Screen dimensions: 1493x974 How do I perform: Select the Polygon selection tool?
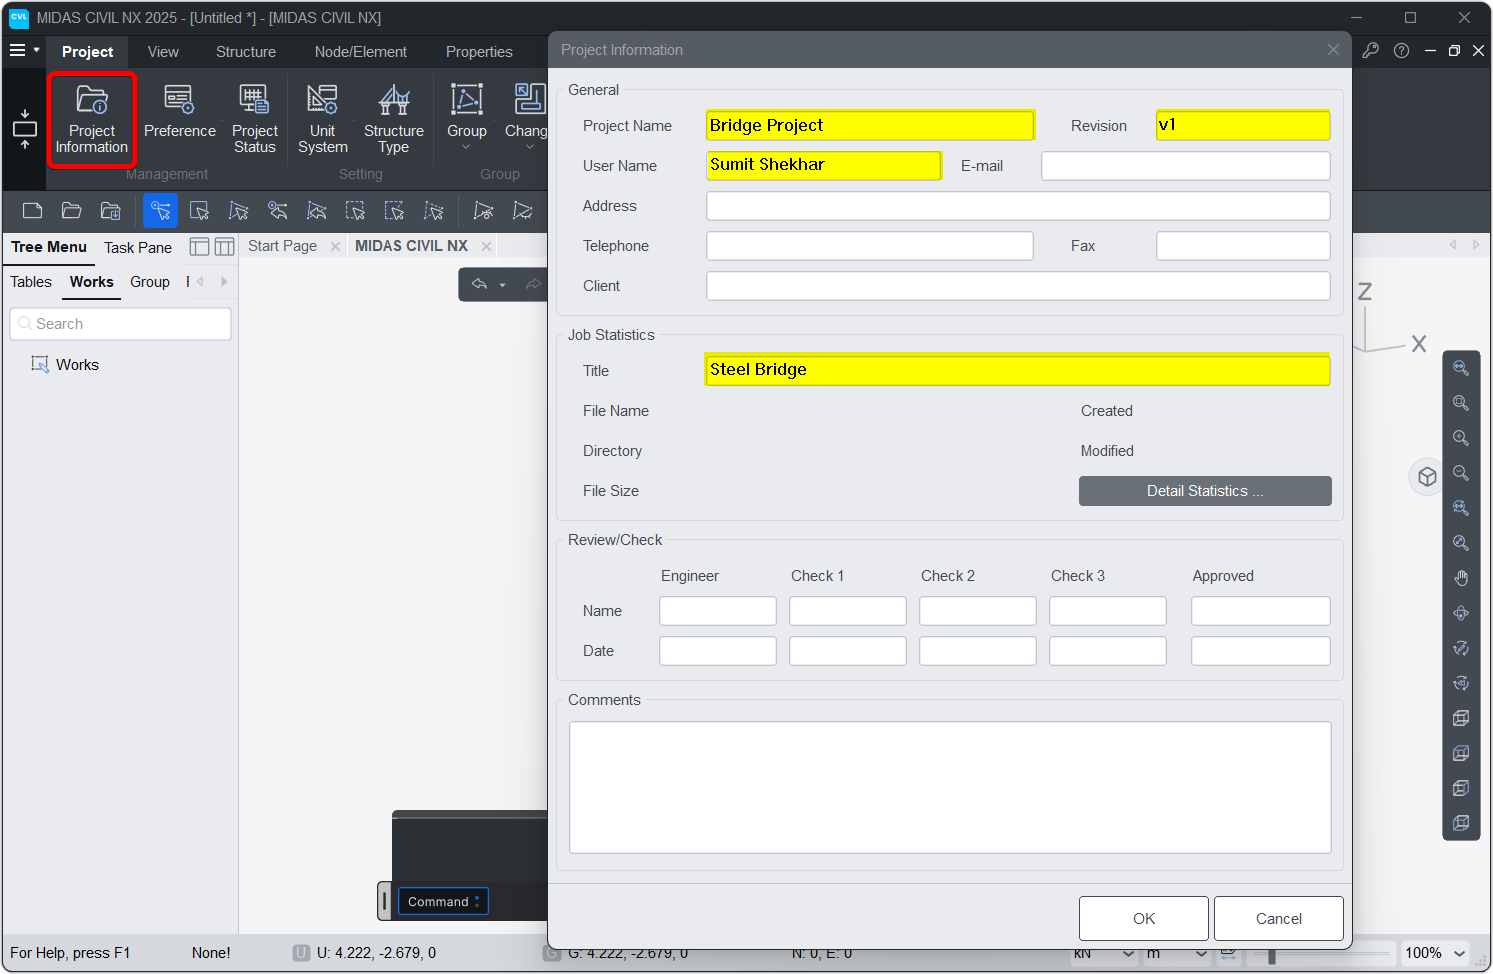coord(238,210)
